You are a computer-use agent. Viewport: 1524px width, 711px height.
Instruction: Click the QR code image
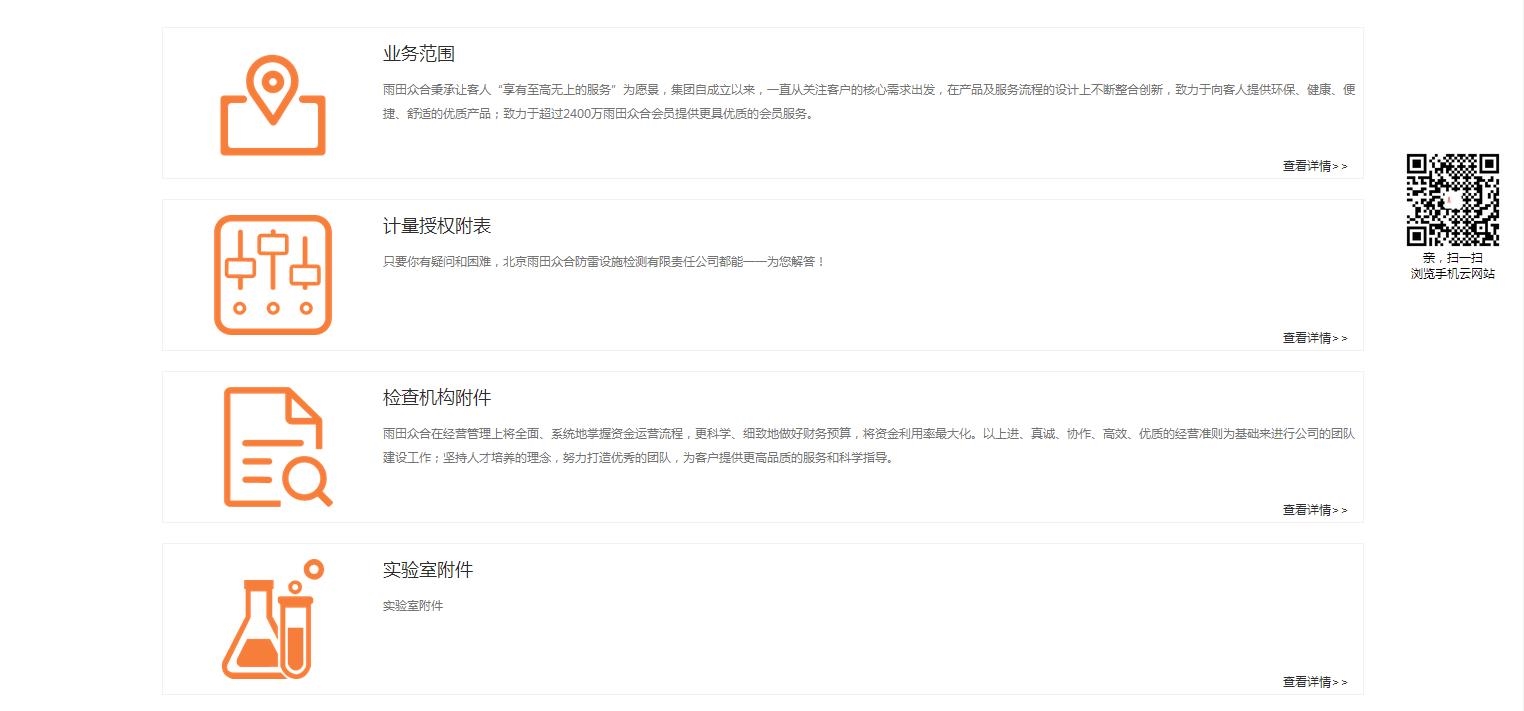click(1453, 199)
